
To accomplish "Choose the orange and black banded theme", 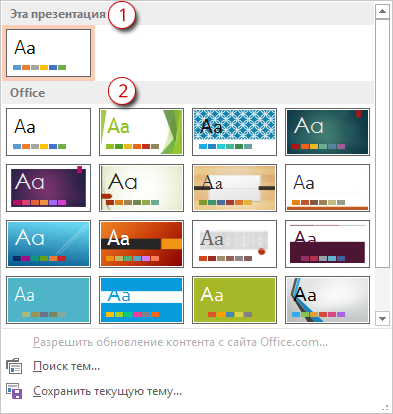I will [141, 244].
